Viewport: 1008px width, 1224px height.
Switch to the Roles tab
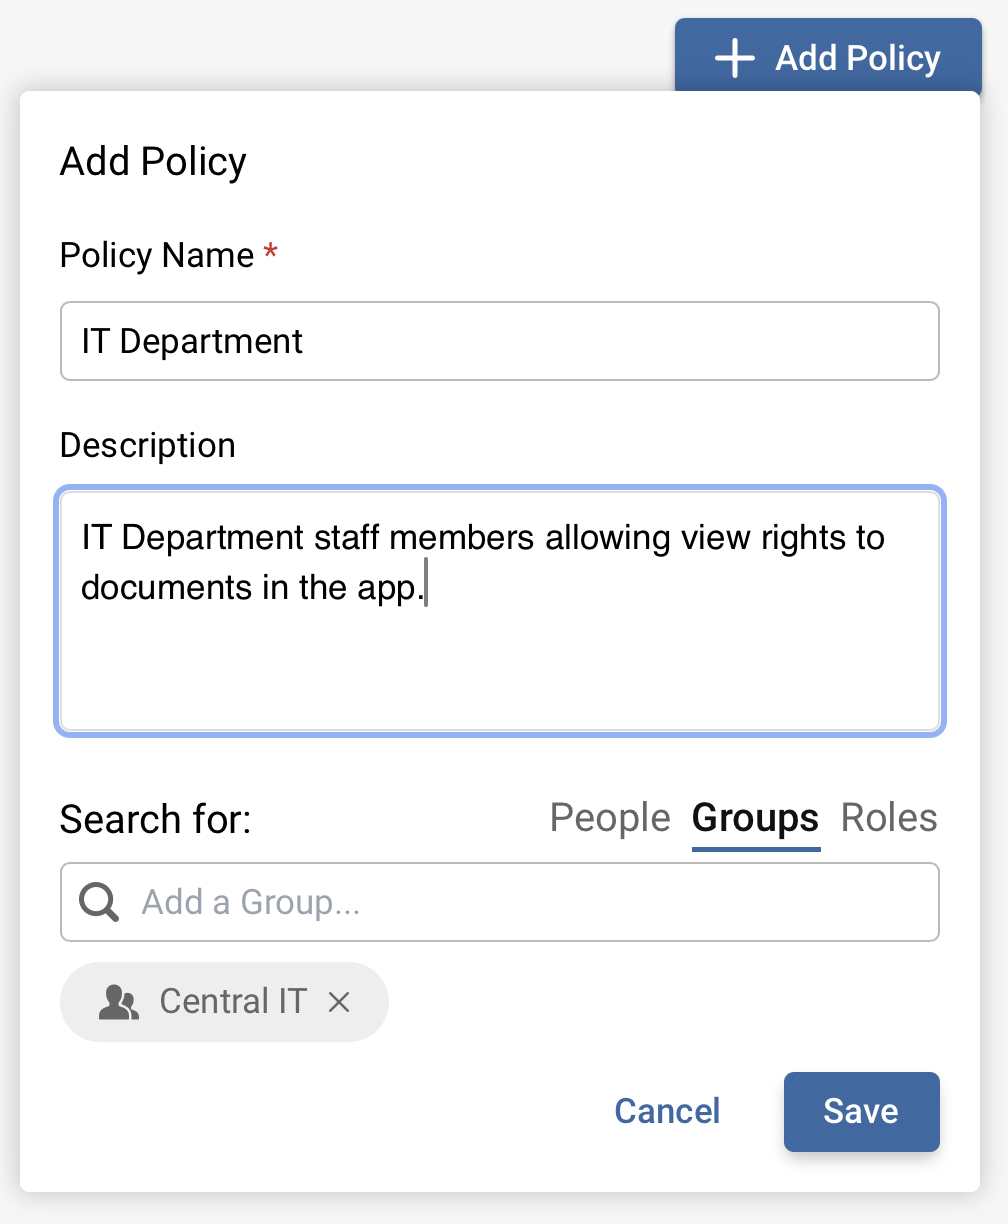click(888, 817)
